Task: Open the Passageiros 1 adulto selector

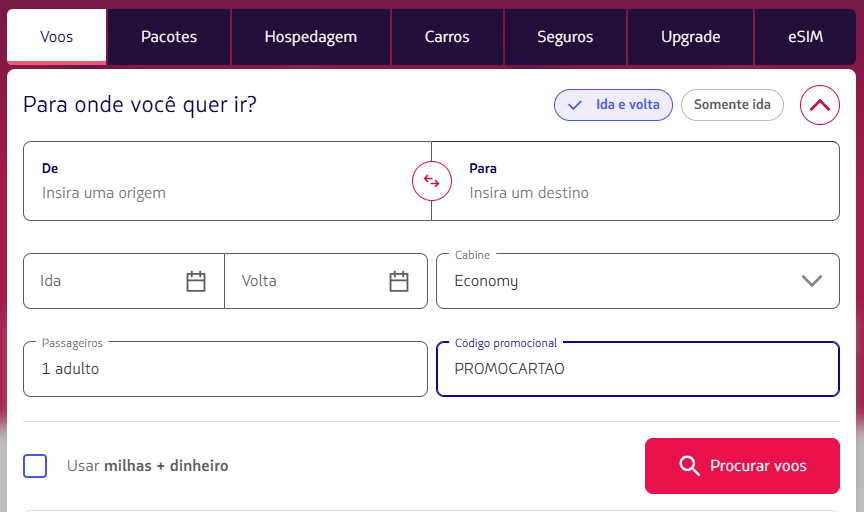Action: pyautogui.click(x=225, y=369)
